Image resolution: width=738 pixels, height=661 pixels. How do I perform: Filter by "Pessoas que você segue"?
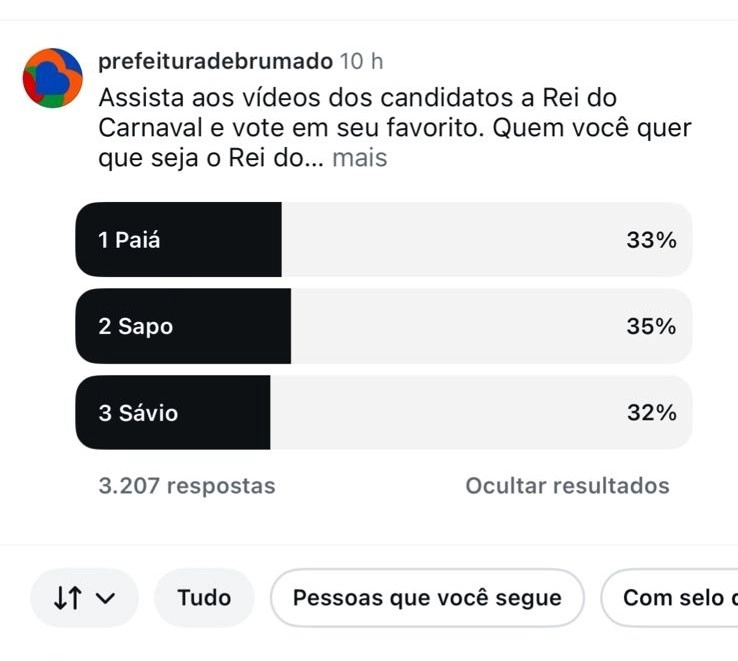pos(427,598)
